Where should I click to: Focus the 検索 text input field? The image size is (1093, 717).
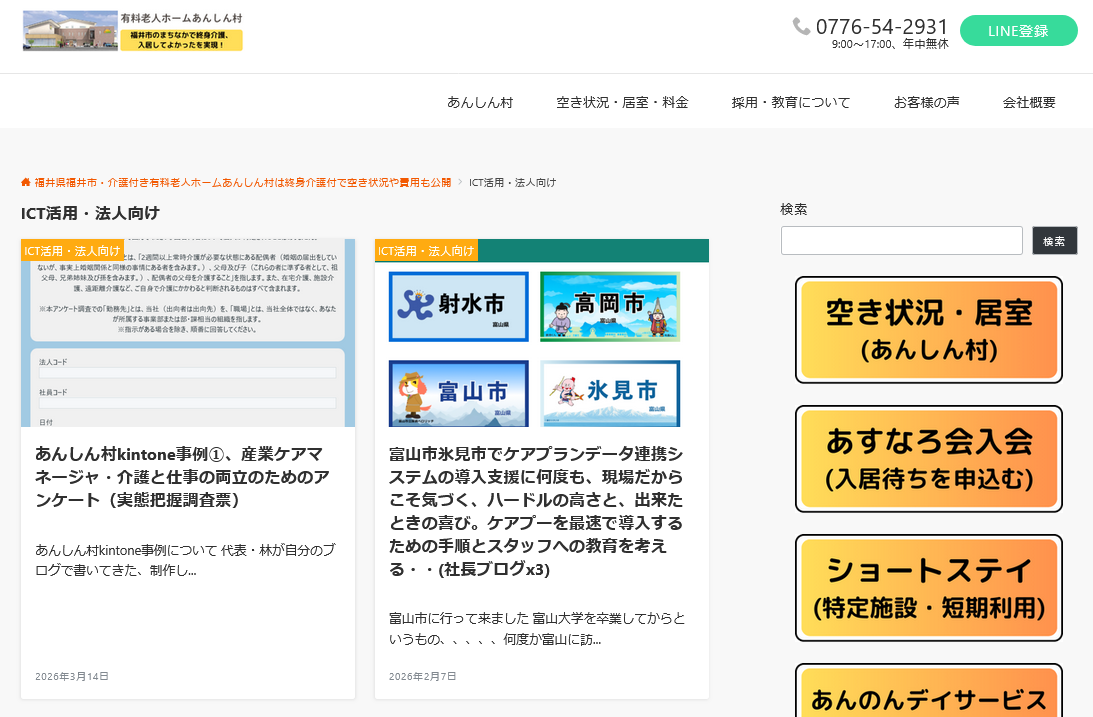click(901, 240)
